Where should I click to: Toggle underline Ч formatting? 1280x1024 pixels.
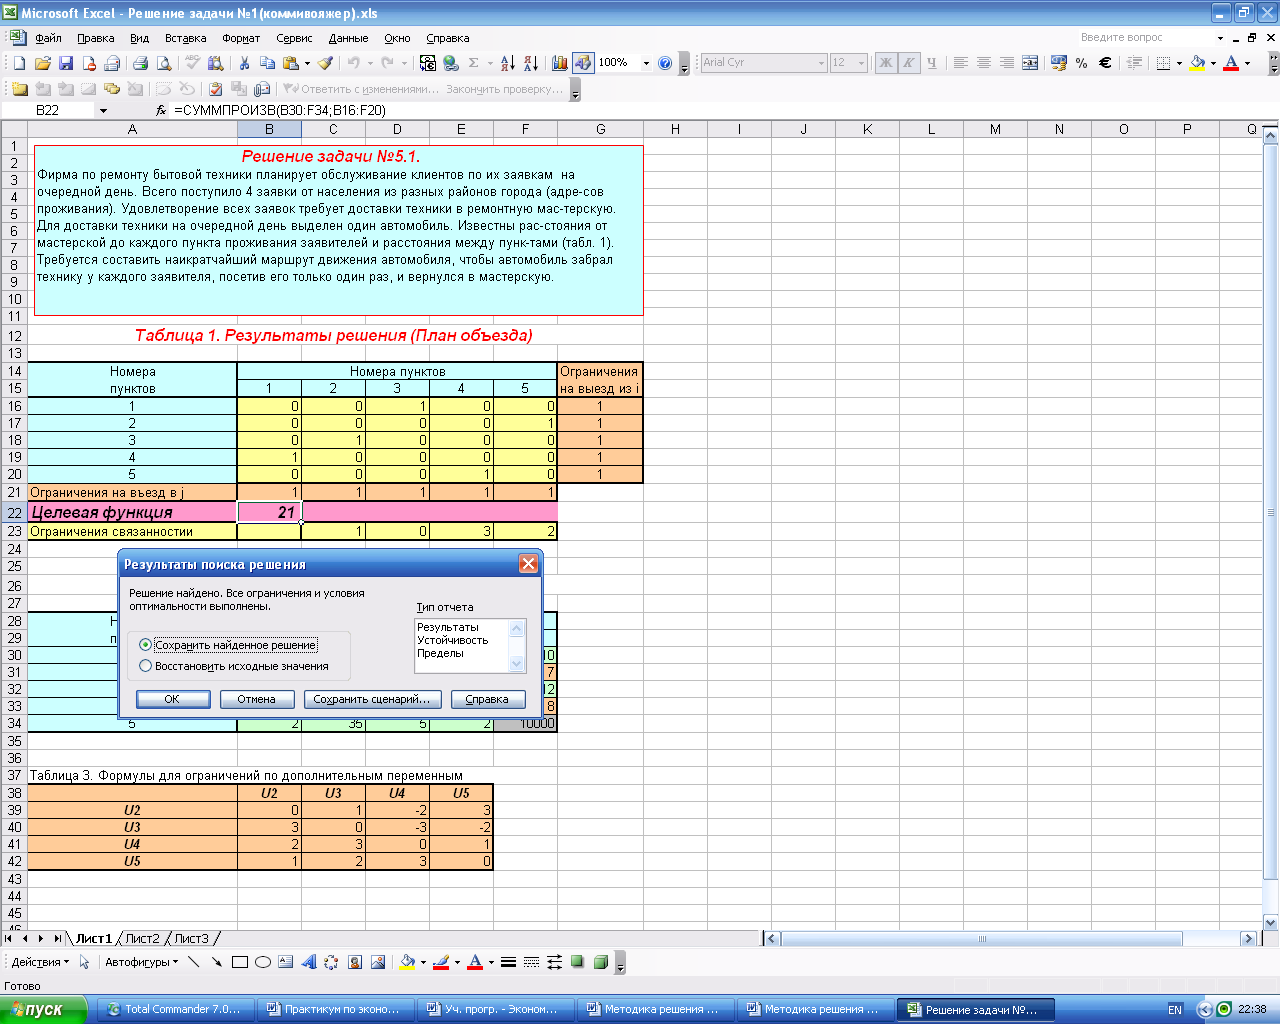point(932,63)
